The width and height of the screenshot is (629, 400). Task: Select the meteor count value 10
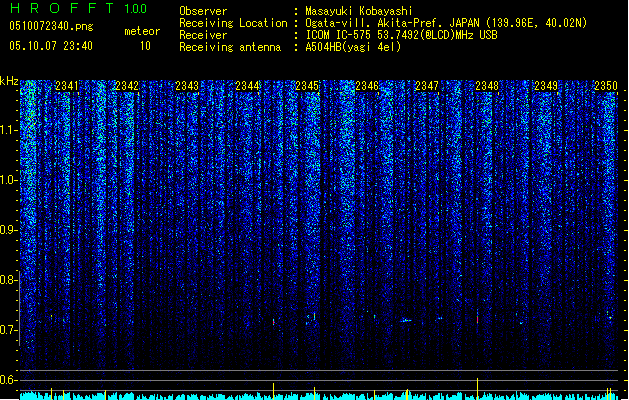[145, 46]
